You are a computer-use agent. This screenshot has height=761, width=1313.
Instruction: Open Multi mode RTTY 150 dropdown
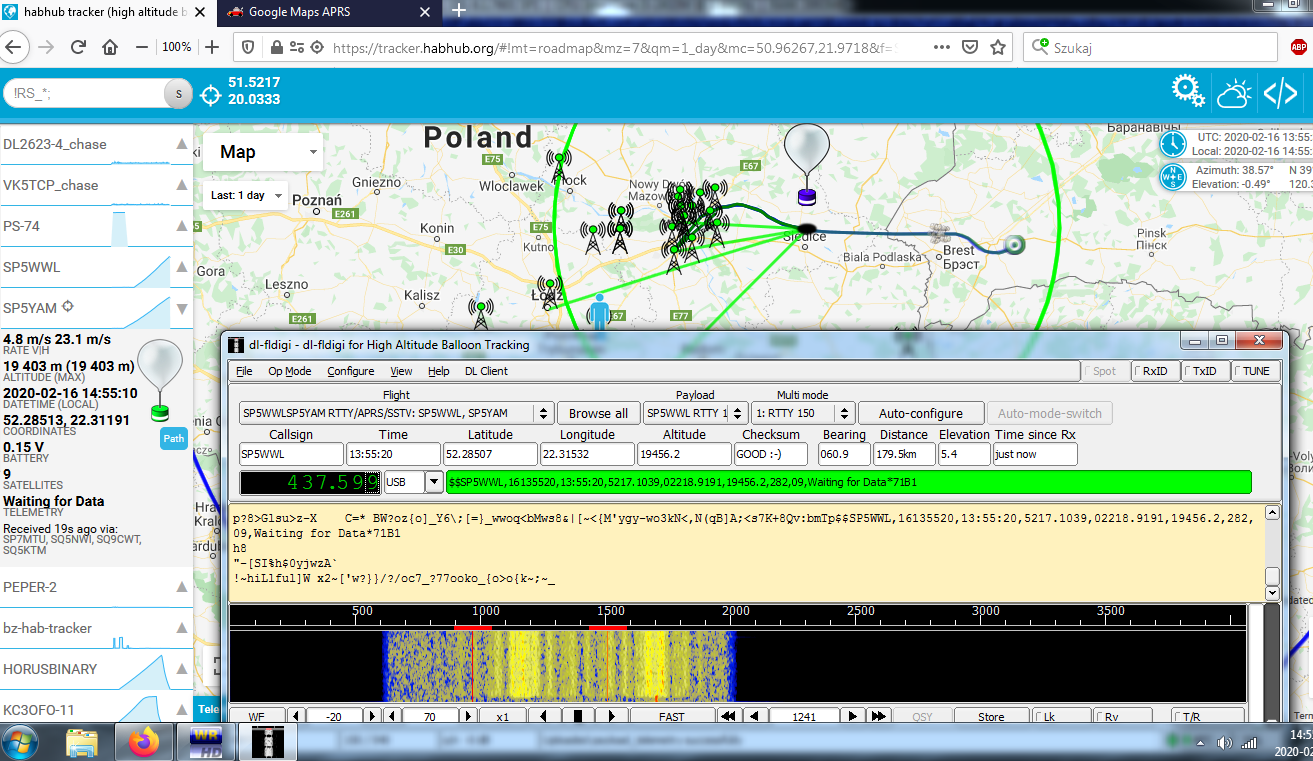tap(803, 413)
